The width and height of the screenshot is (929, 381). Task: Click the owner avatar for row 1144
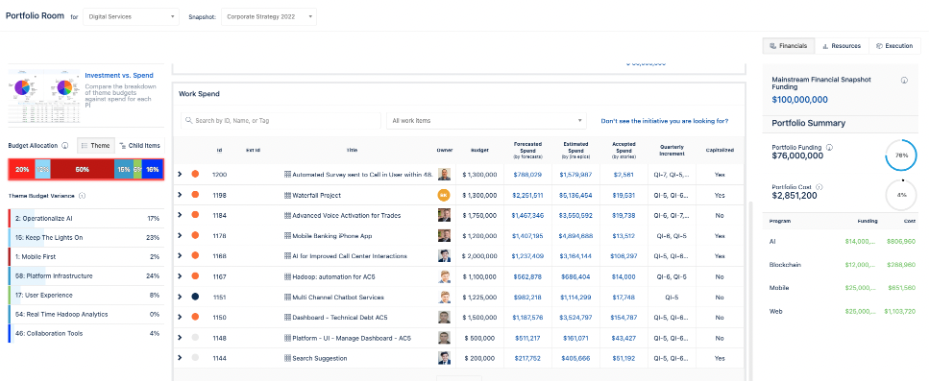(444, 358)
